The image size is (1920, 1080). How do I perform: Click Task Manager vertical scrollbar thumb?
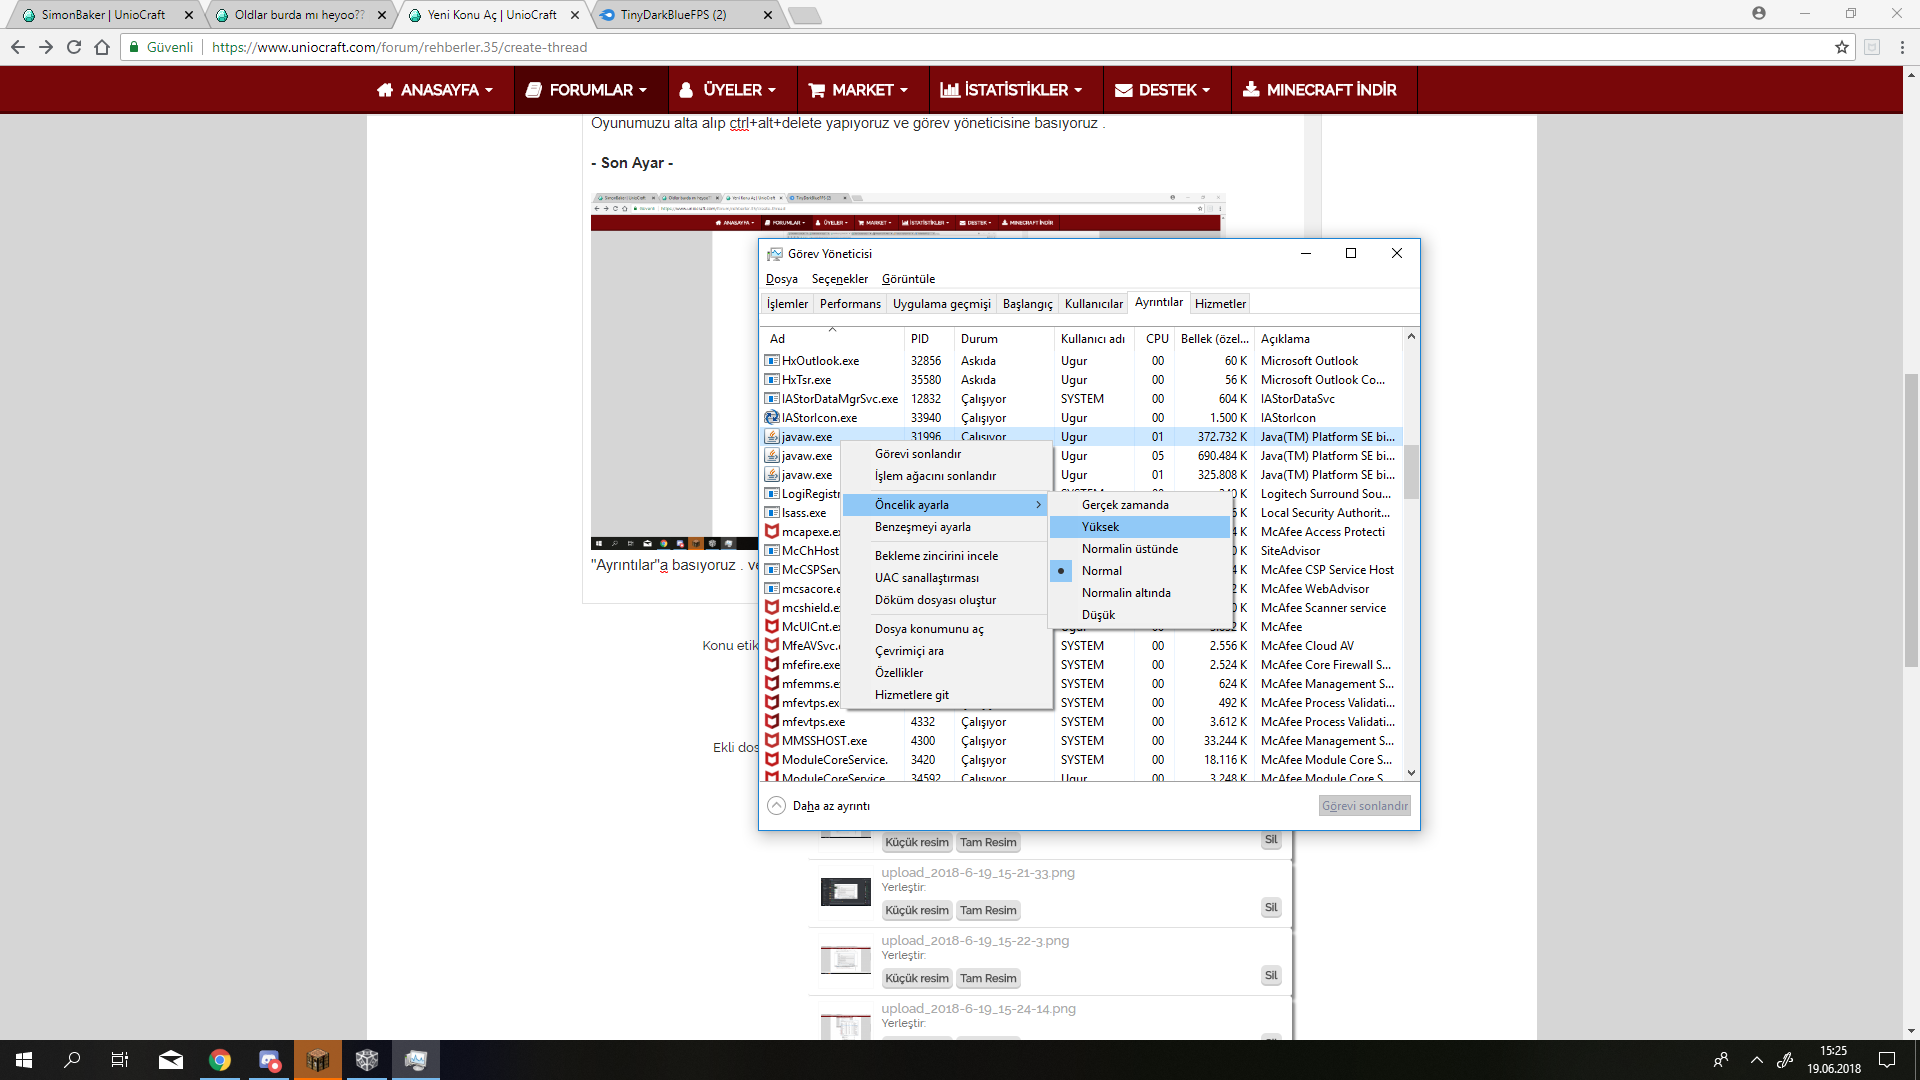[x=1411, y=472]
